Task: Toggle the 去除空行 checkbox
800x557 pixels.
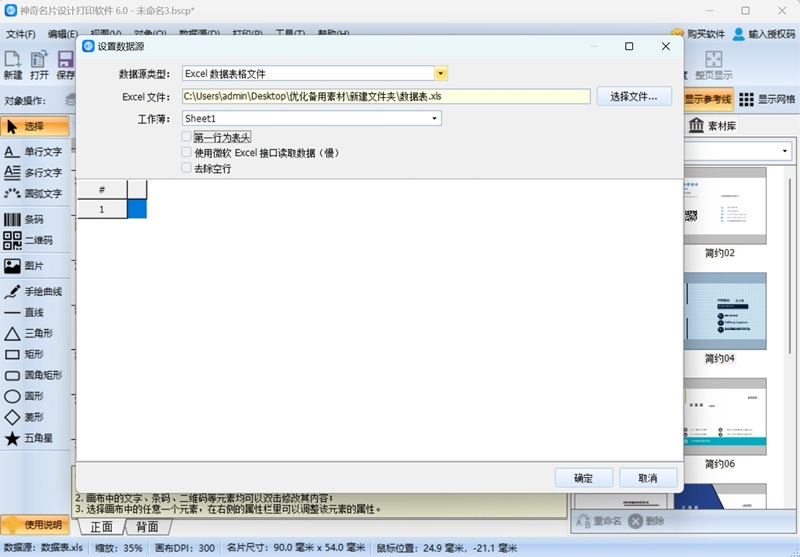Action: 186,168
